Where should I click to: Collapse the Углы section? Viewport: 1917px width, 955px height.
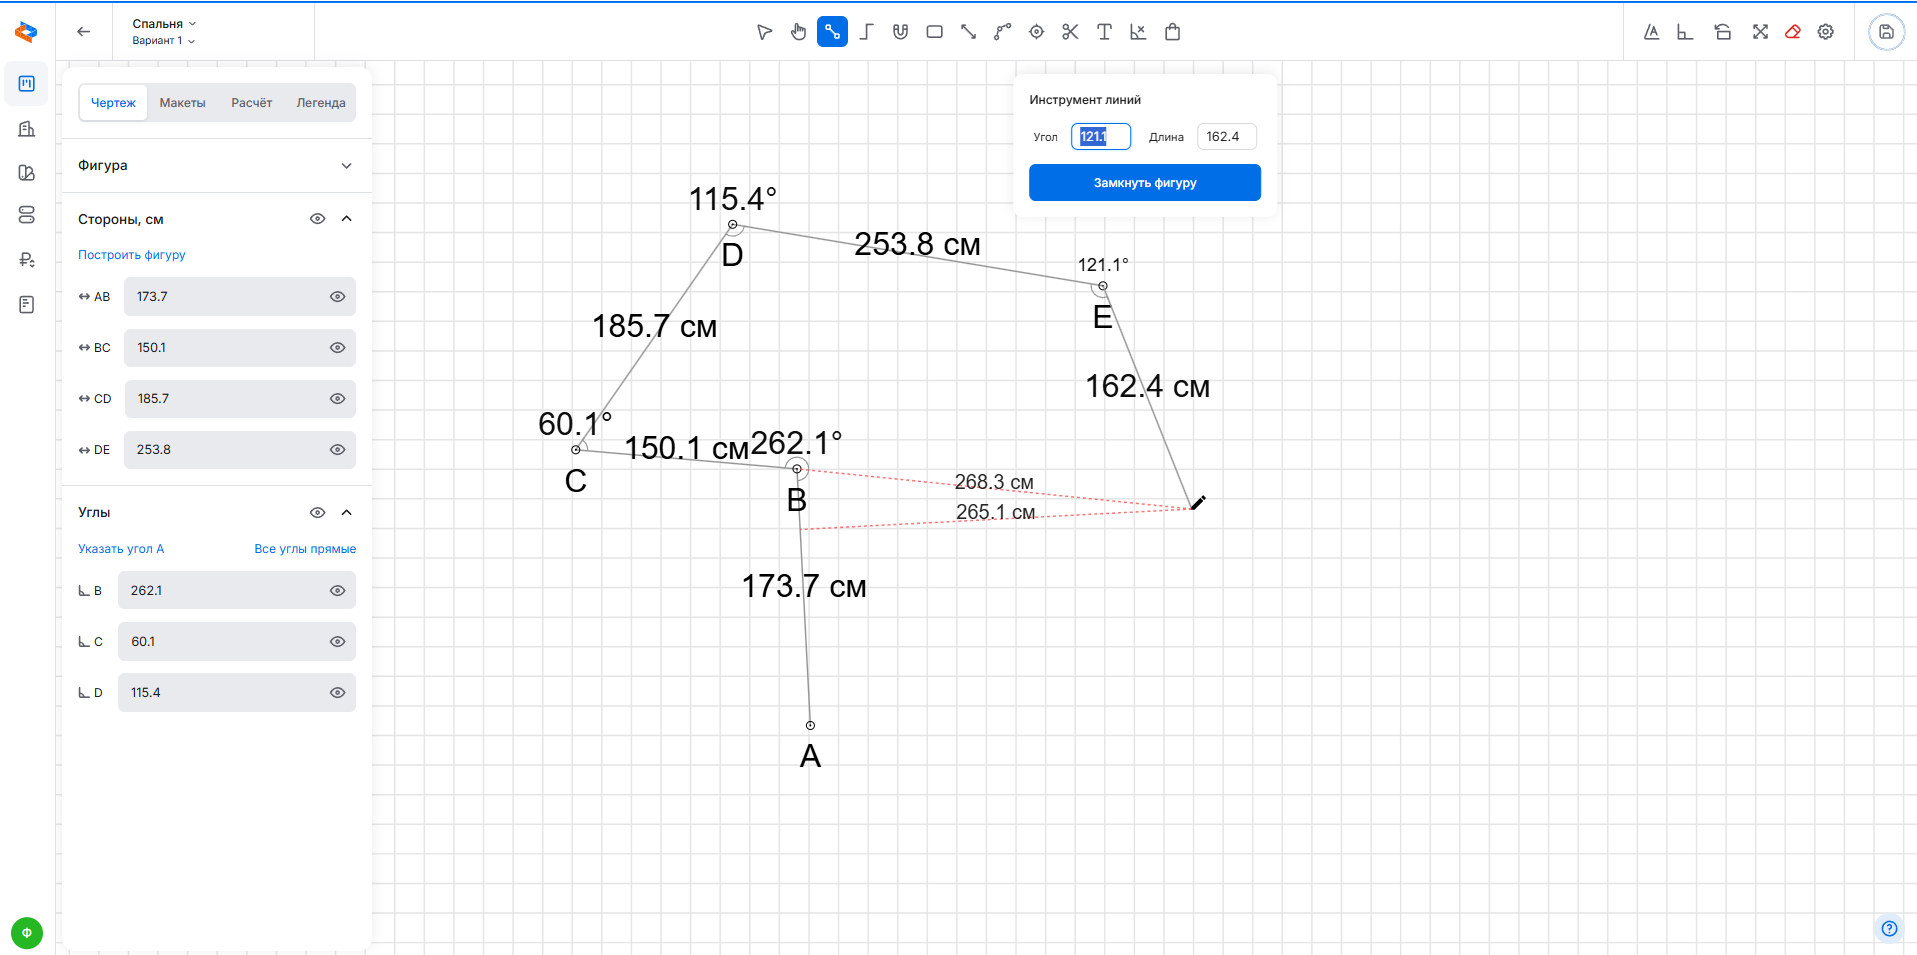[x=346, y=513]
